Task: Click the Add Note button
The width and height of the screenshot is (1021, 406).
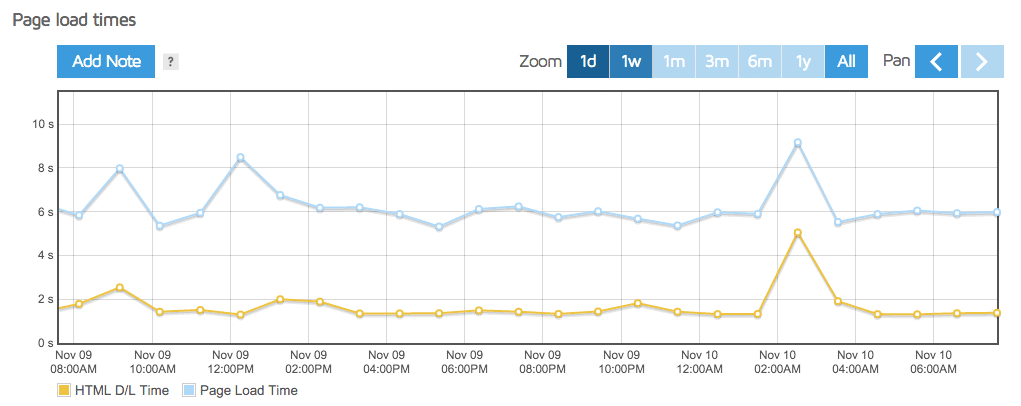Action: (x=106, y=62)
